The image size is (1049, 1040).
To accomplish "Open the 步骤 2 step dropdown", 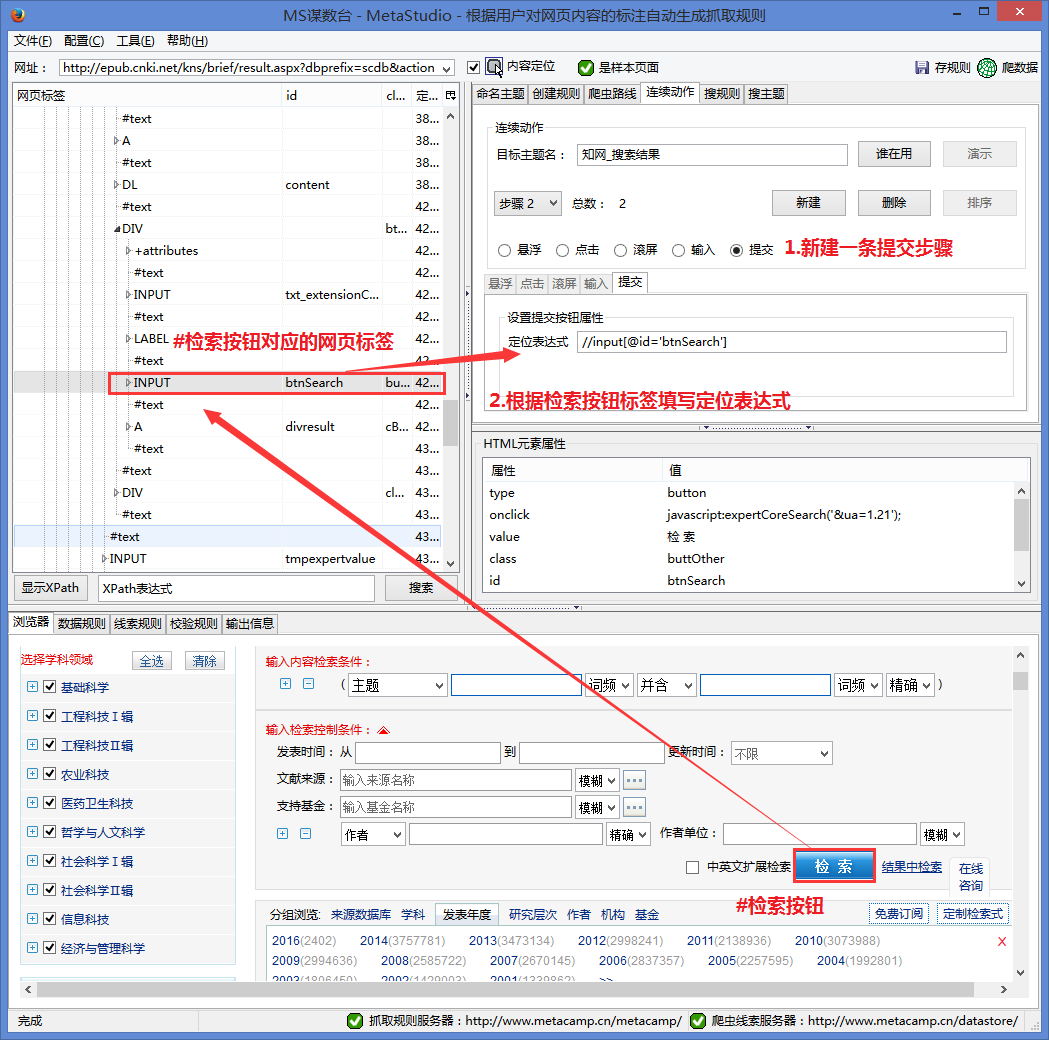I will pyautogui.click(x=527, y=203).
